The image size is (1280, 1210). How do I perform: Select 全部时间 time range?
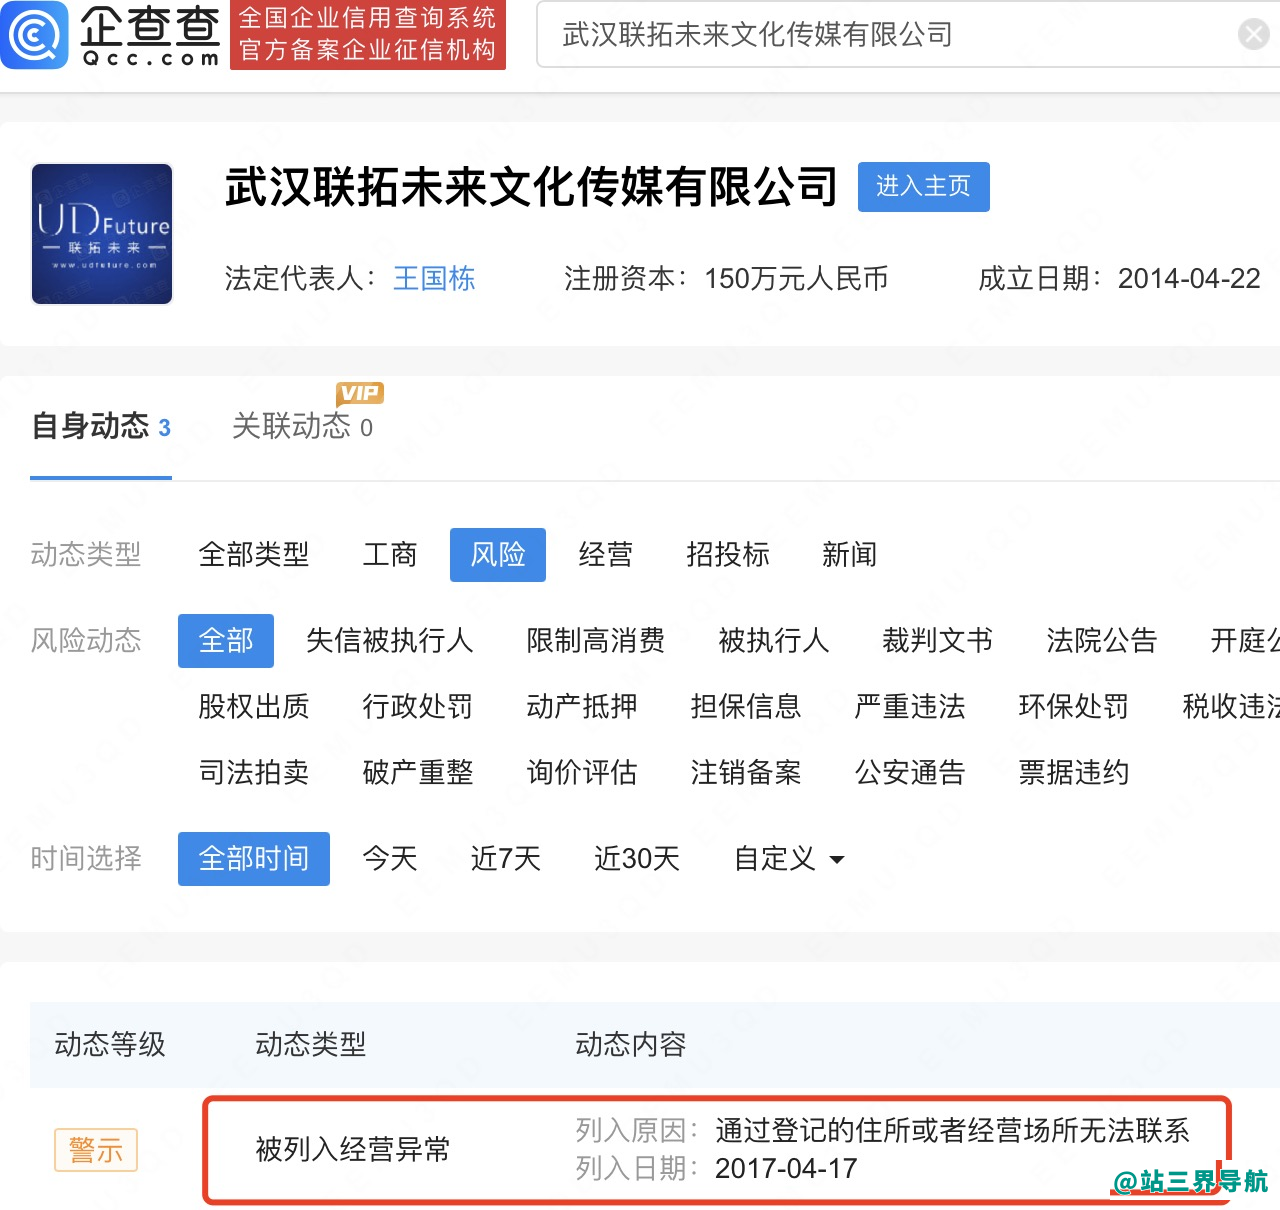(254, 859)
